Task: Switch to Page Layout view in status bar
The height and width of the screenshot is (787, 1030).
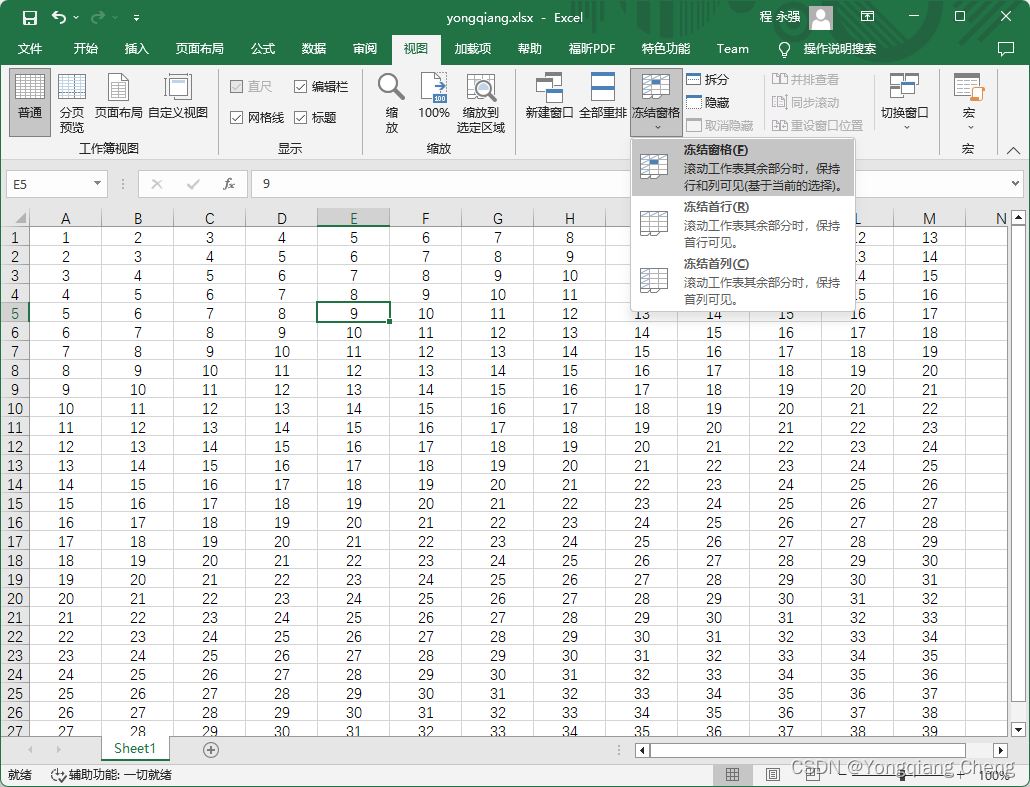Action: pos(772,775)
